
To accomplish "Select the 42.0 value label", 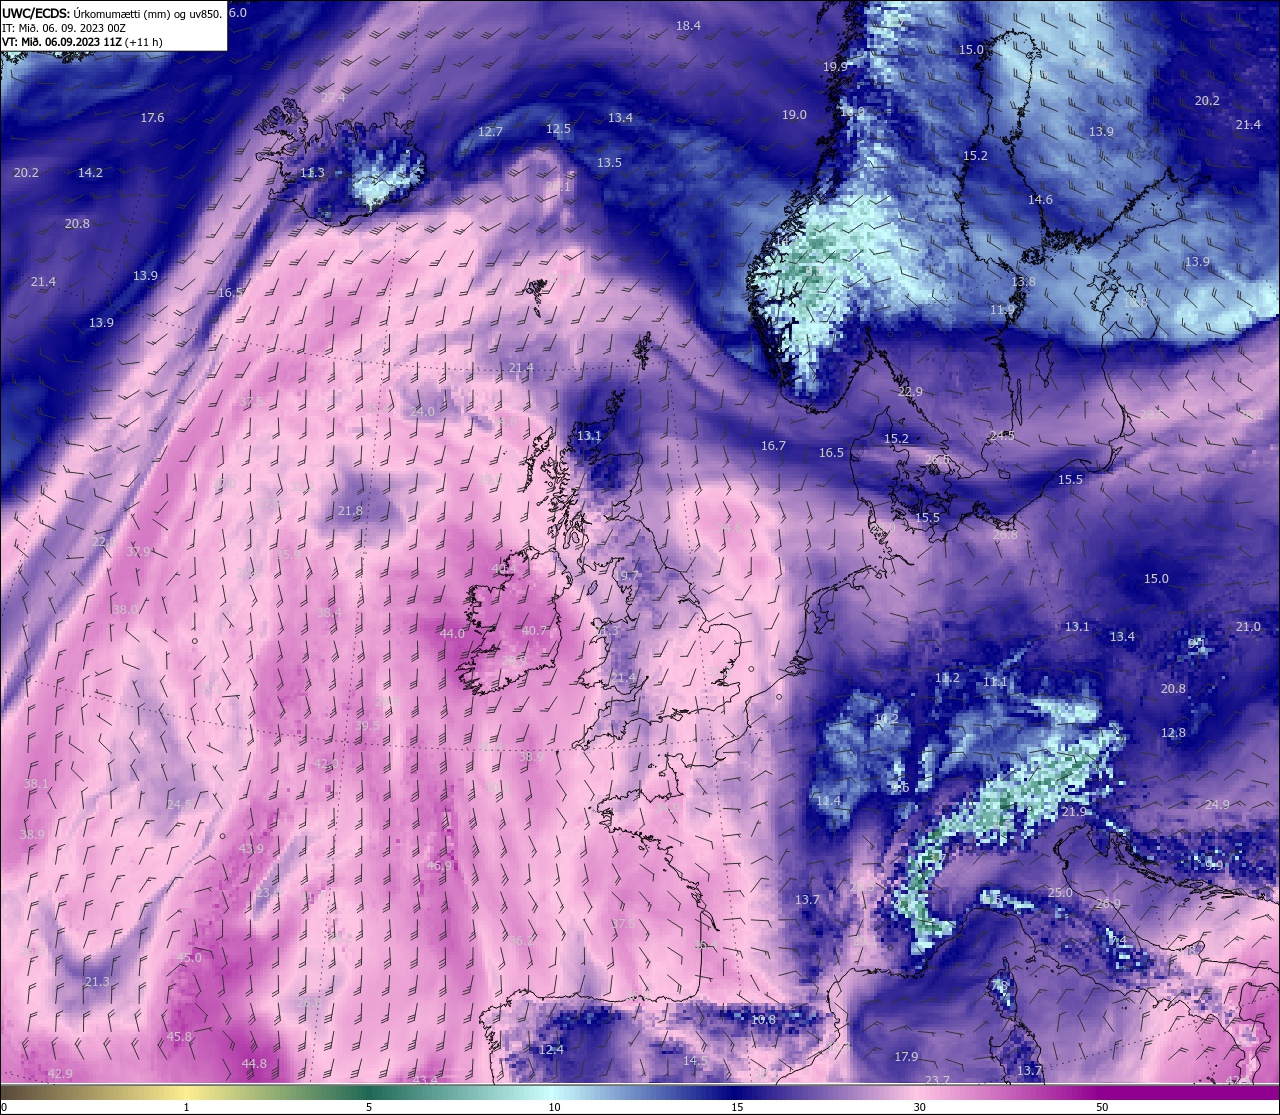I will pos(326,764).
